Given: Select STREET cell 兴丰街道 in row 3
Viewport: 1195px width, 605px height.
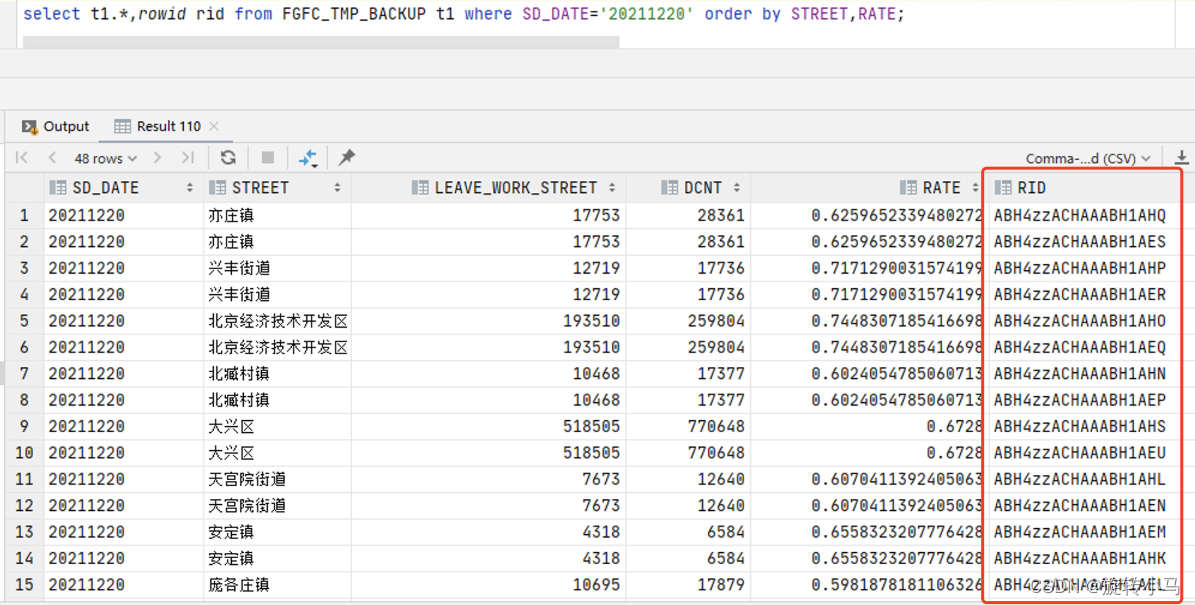Looking at the screenshot, I should click(277, 268).
